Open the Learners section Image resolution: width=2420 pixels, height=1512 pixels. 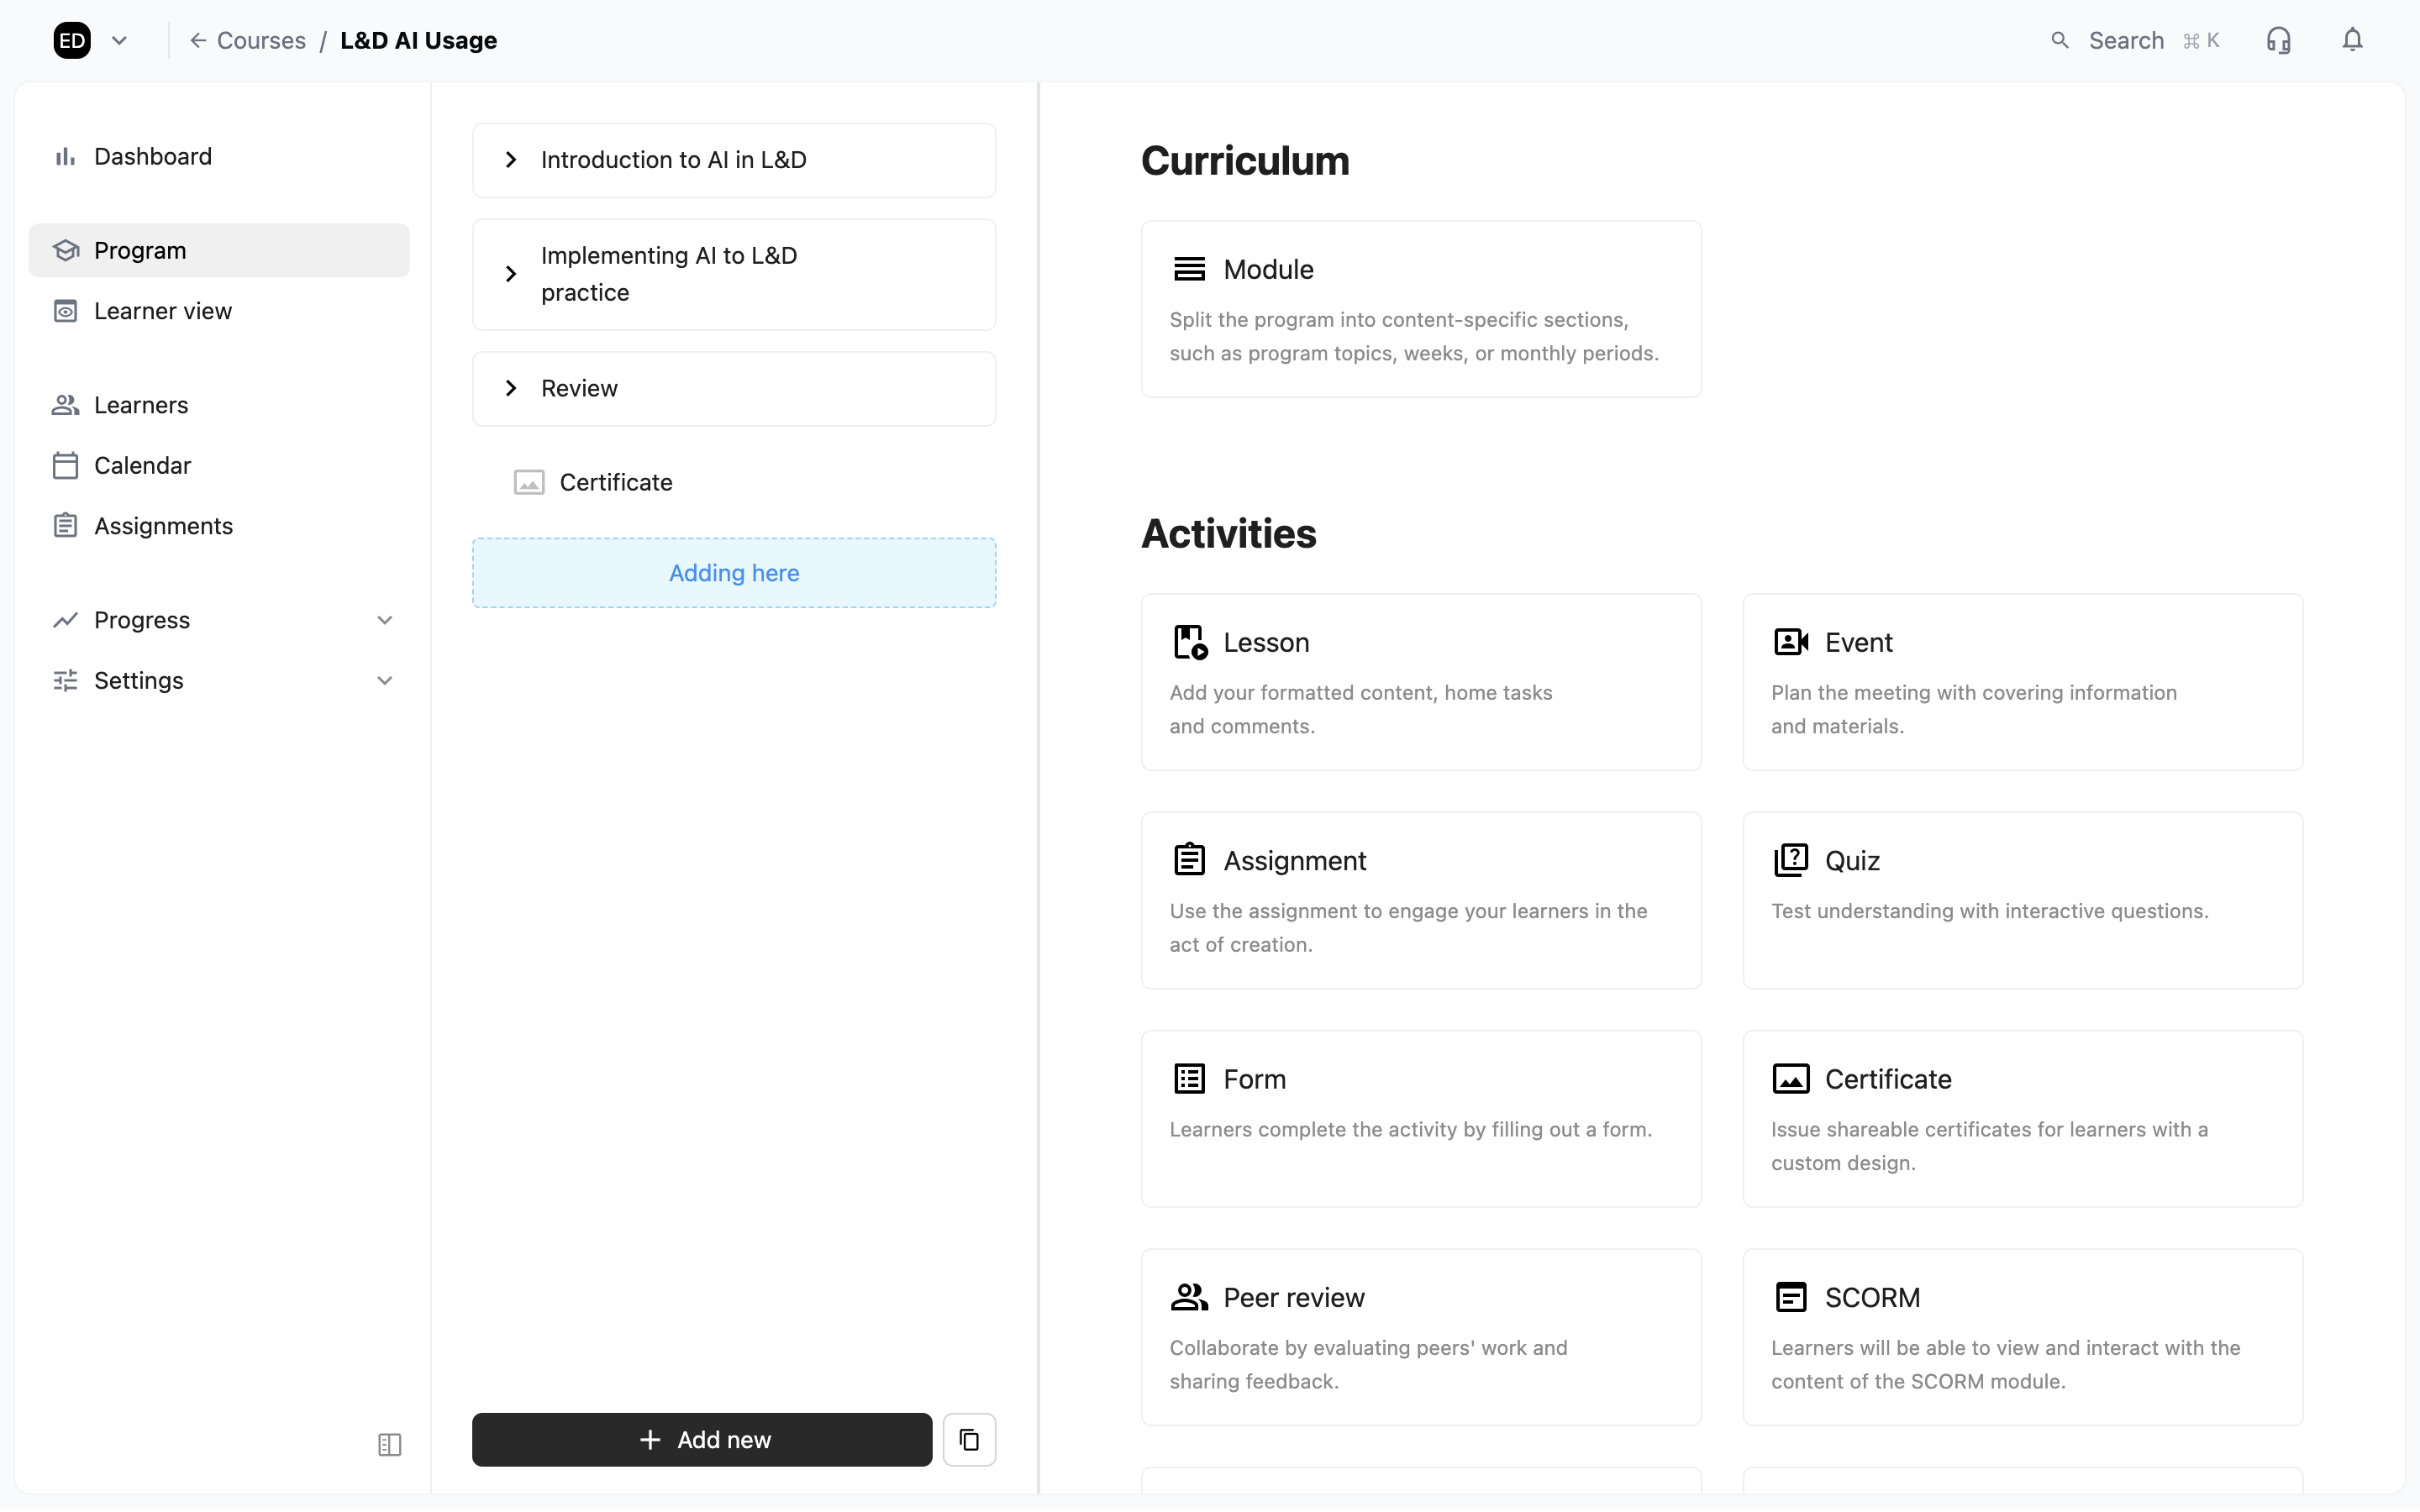(141, 404)
